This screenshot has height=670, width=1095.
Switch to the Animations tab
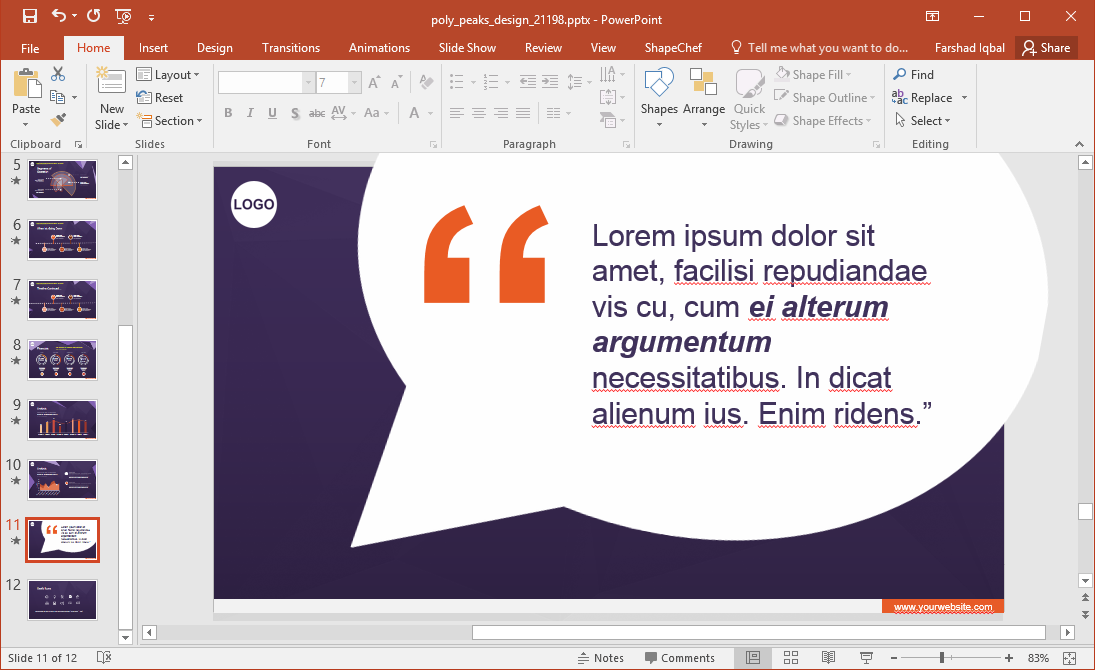pyautogui.click(x=379, y=48)
